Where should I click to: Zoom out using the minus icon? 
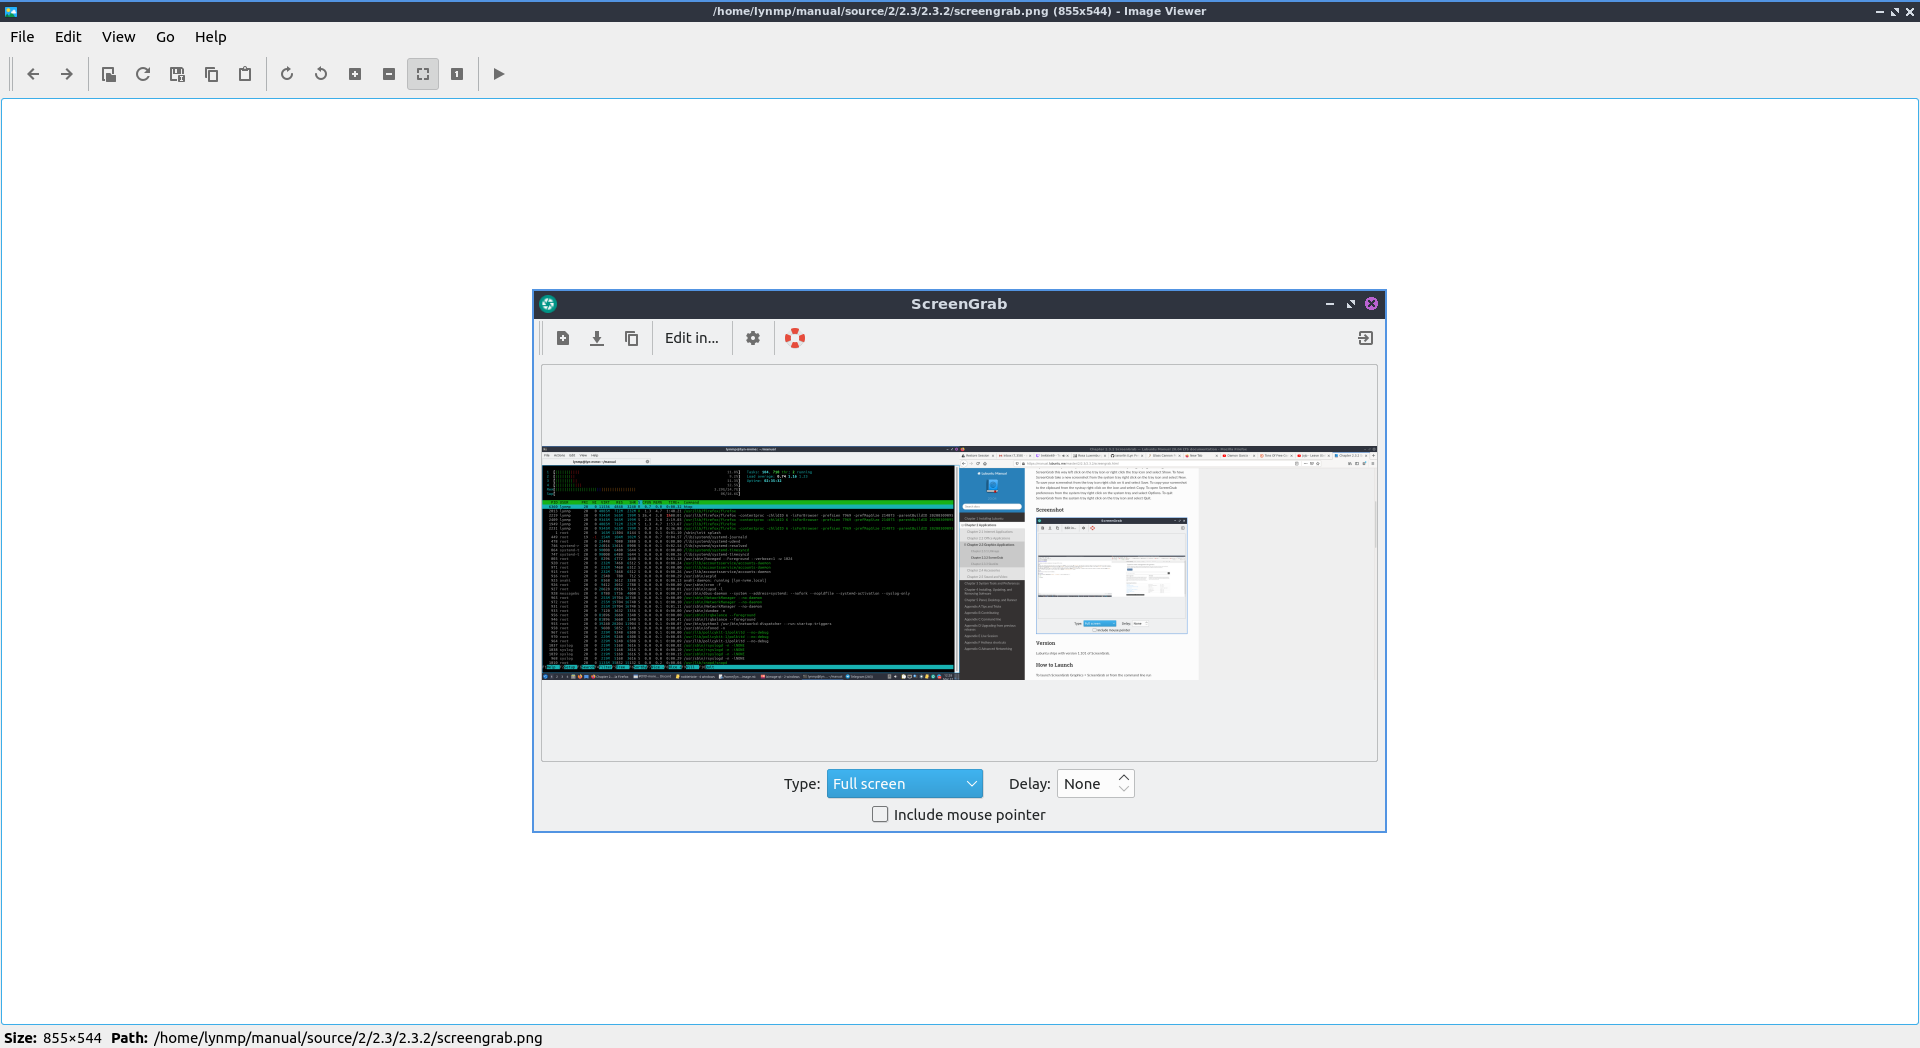[x=389, y=74]
